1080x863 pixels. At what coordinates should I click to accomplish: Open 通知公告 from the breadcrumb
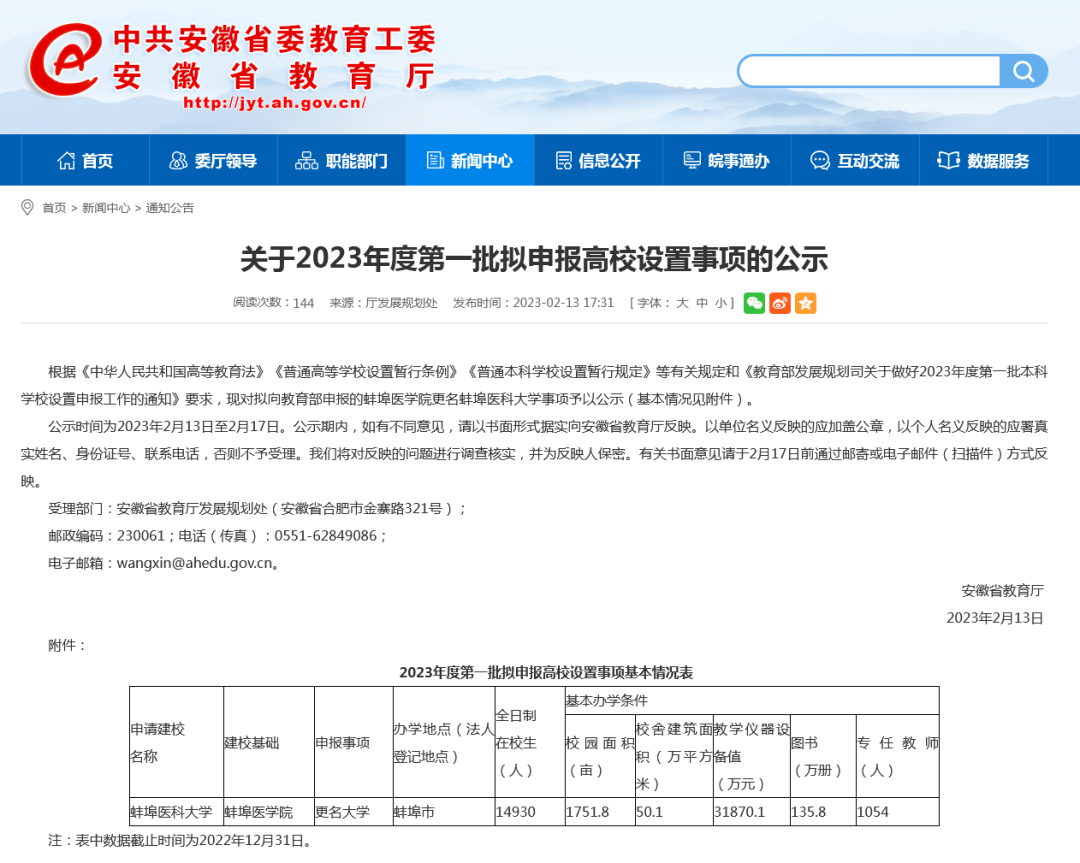tap(169, 208)
